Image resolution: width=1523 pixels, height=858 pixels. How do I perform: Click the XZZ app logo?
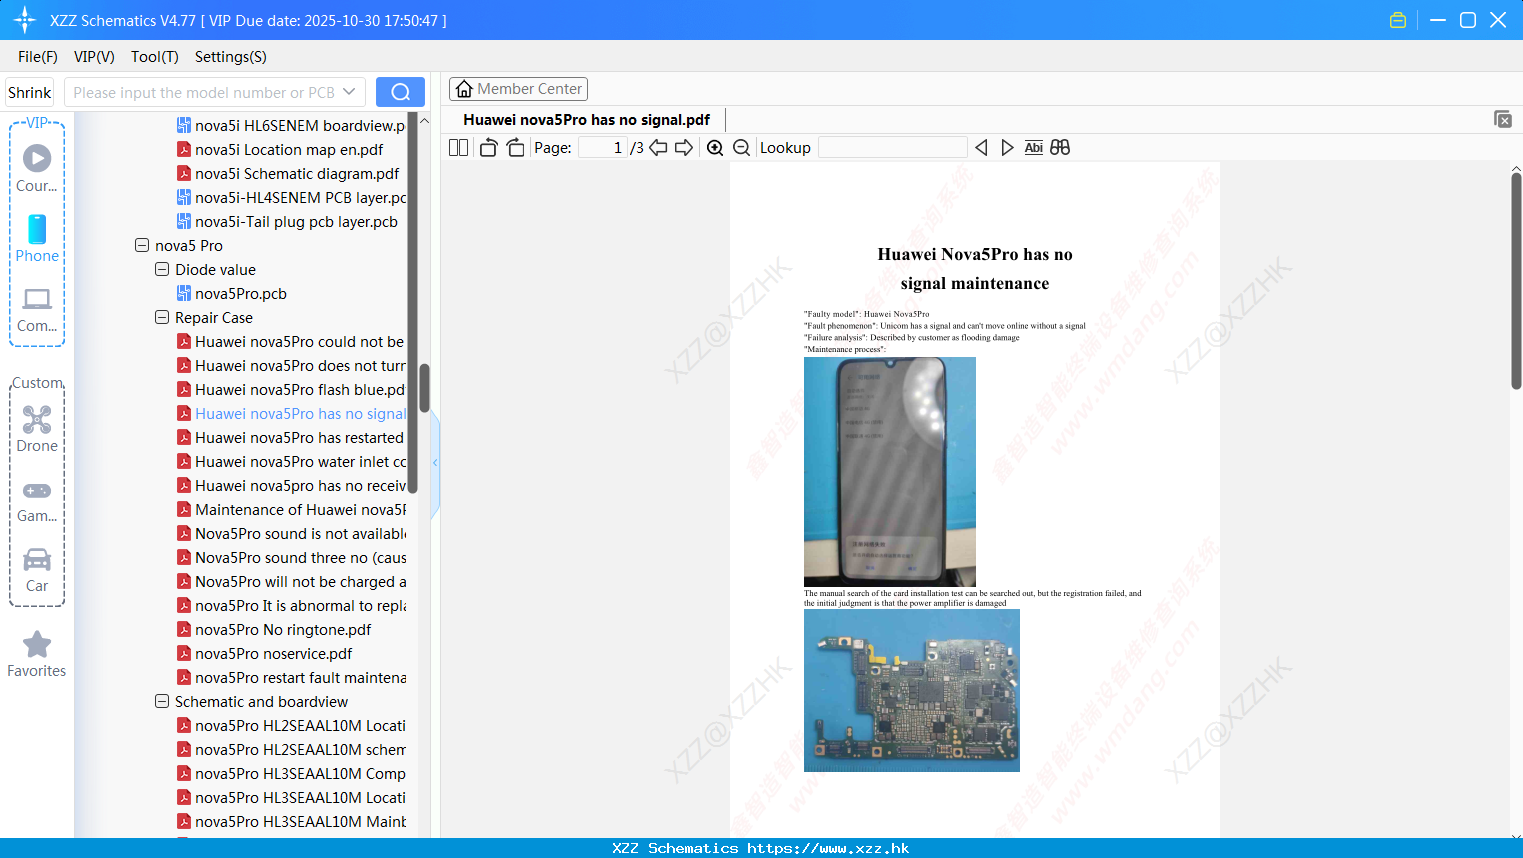[25, 20]
